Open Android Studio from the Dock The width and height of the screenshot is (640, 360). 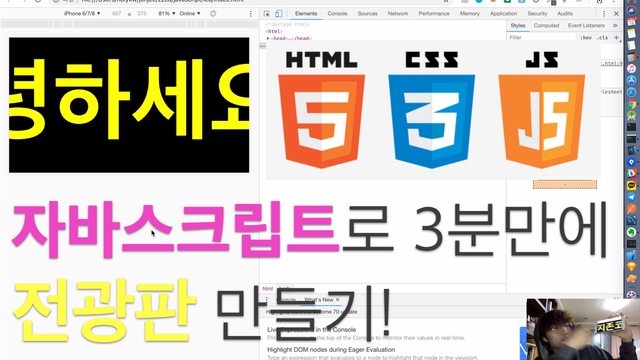pos(631,116)
